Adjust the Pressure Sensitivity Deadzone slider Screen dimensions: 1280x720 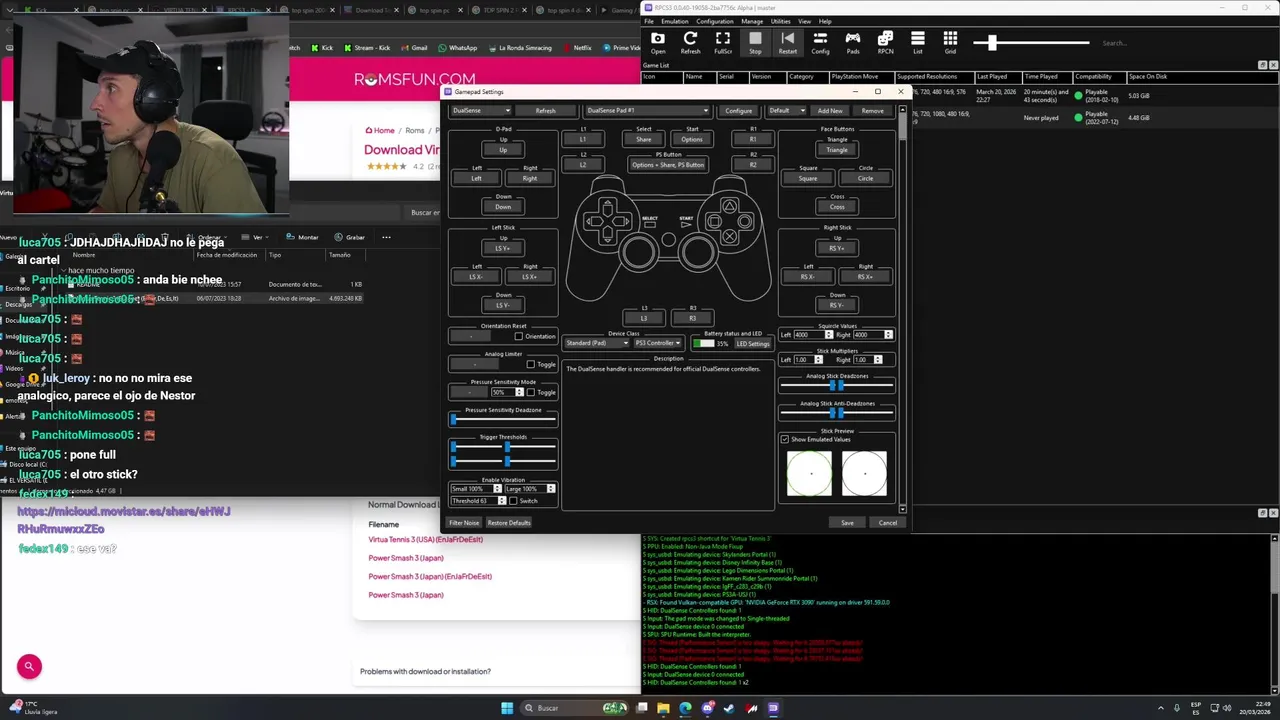pyautogui.click(x=503, y=420)
